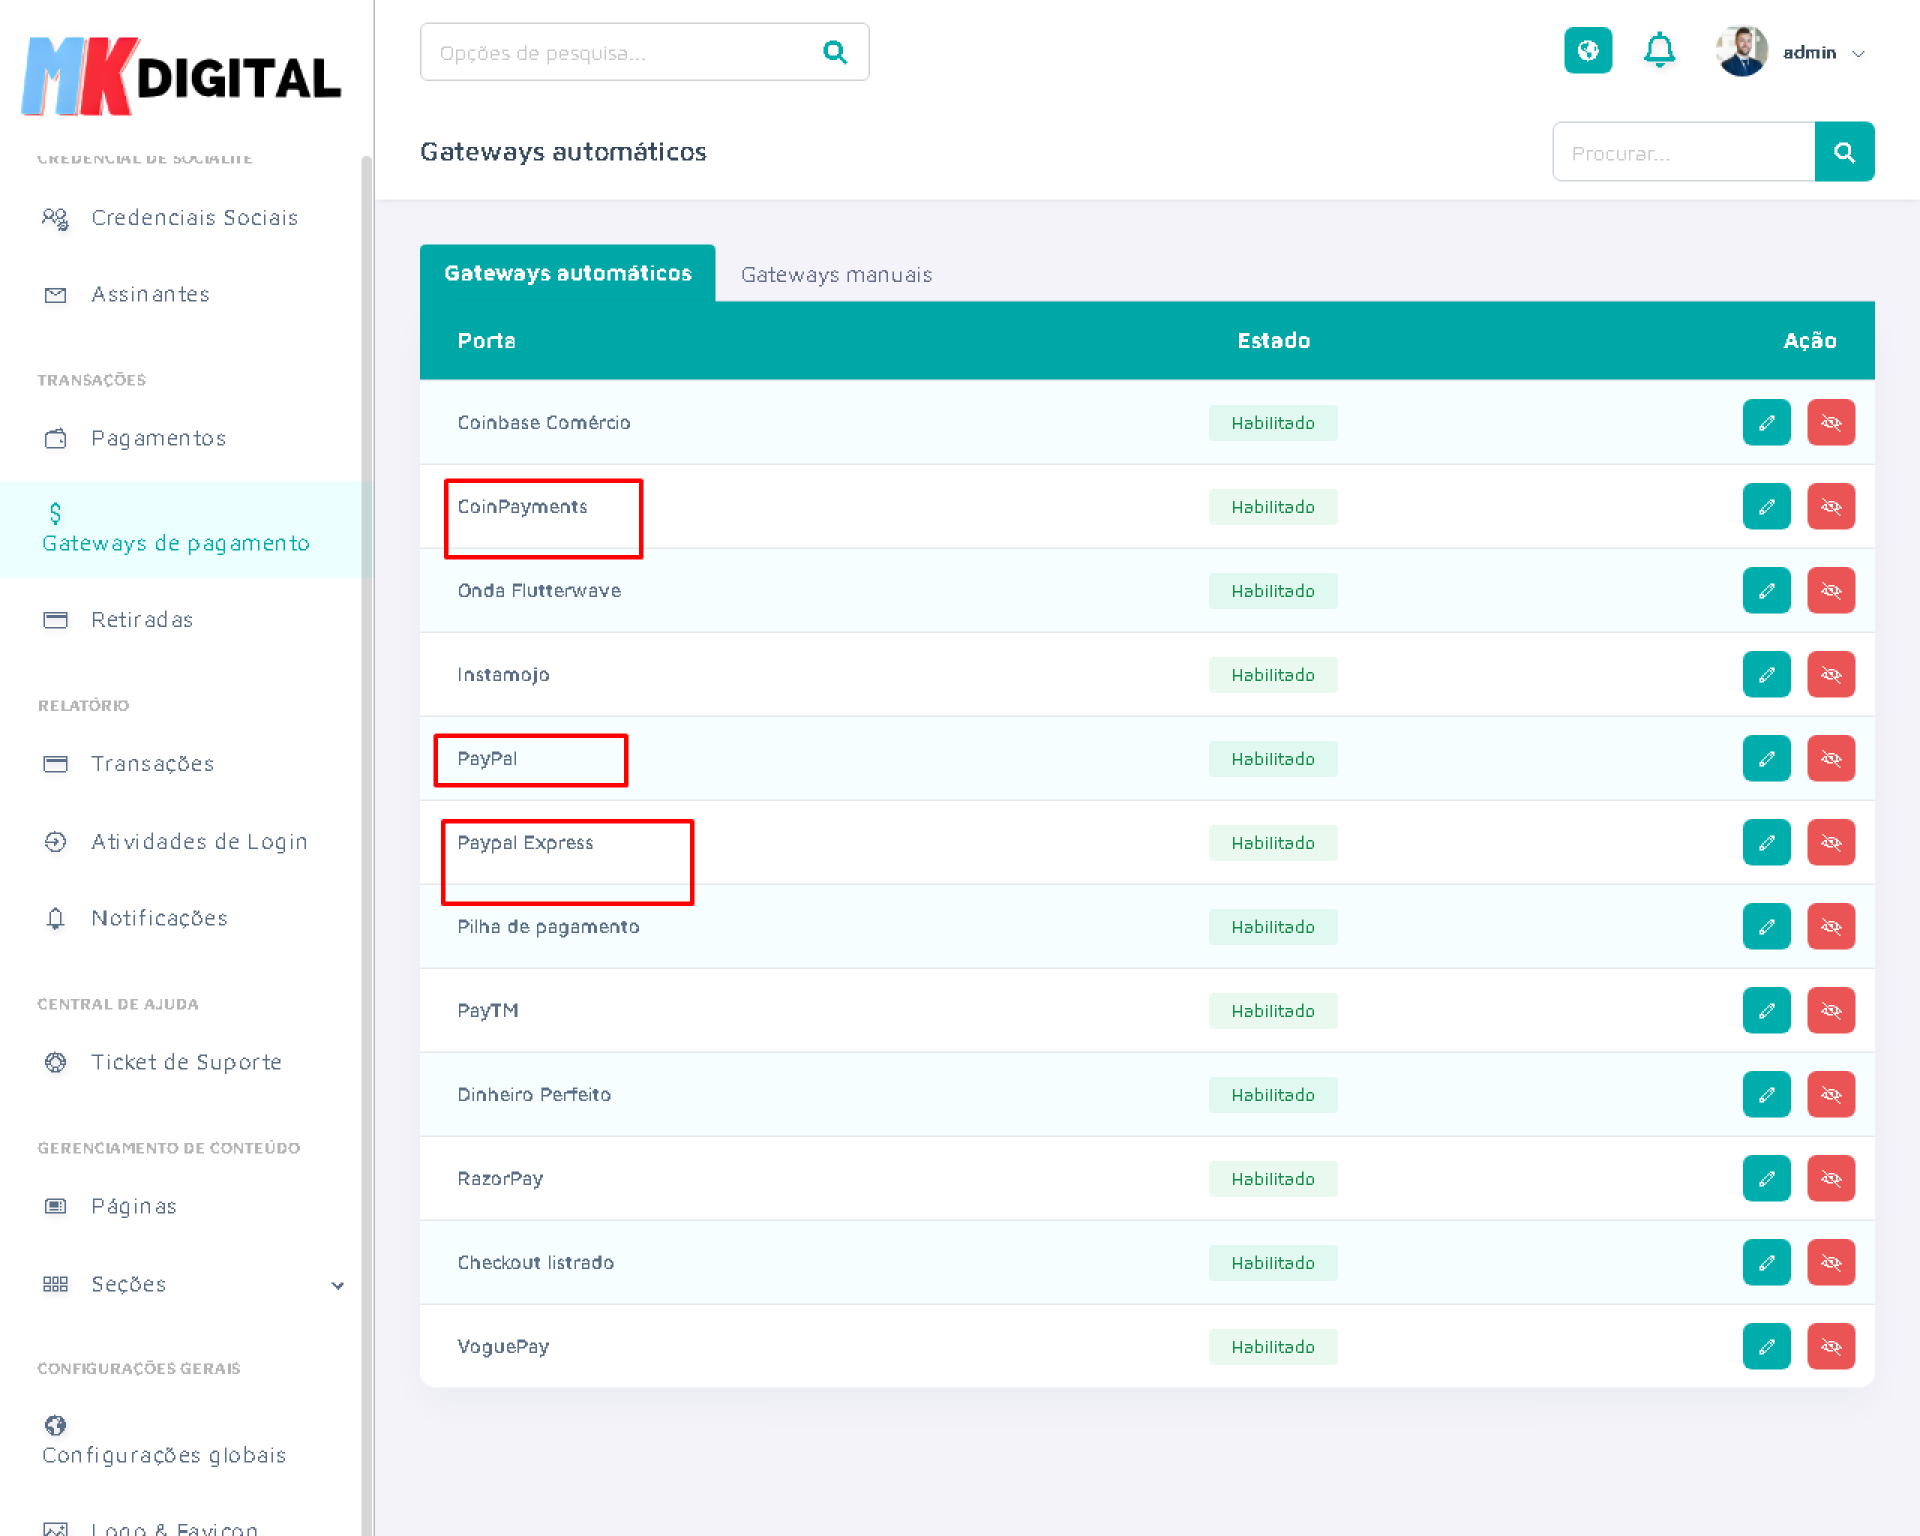
Task: Click admin profile avatar
Action: (x=1741, y=51)
